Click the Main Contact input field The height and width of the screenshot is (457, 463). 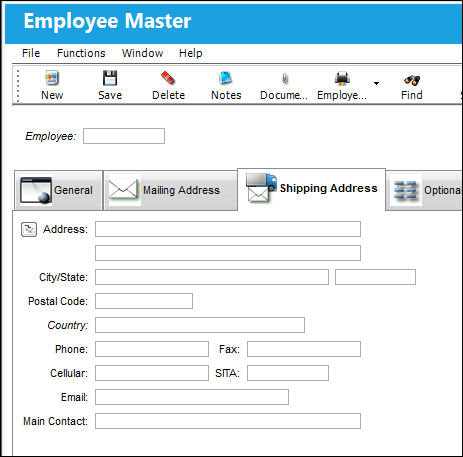pyautogui.click(x=228, y=421)
